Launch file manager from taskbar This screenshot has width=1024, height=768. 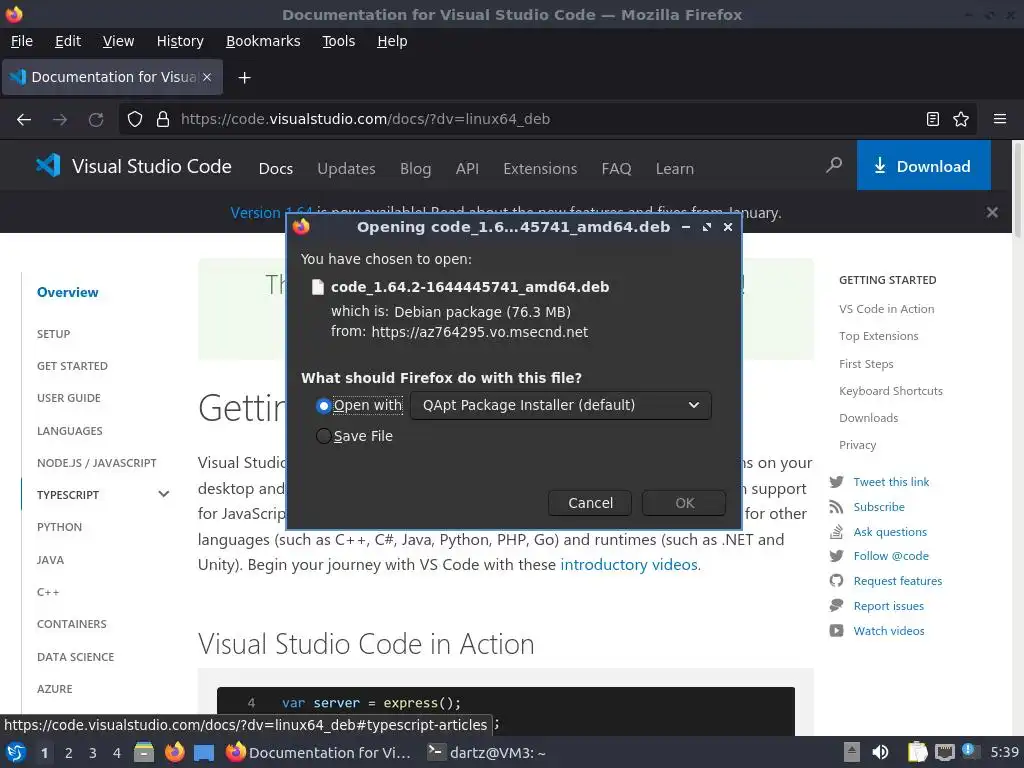(144, 753)
